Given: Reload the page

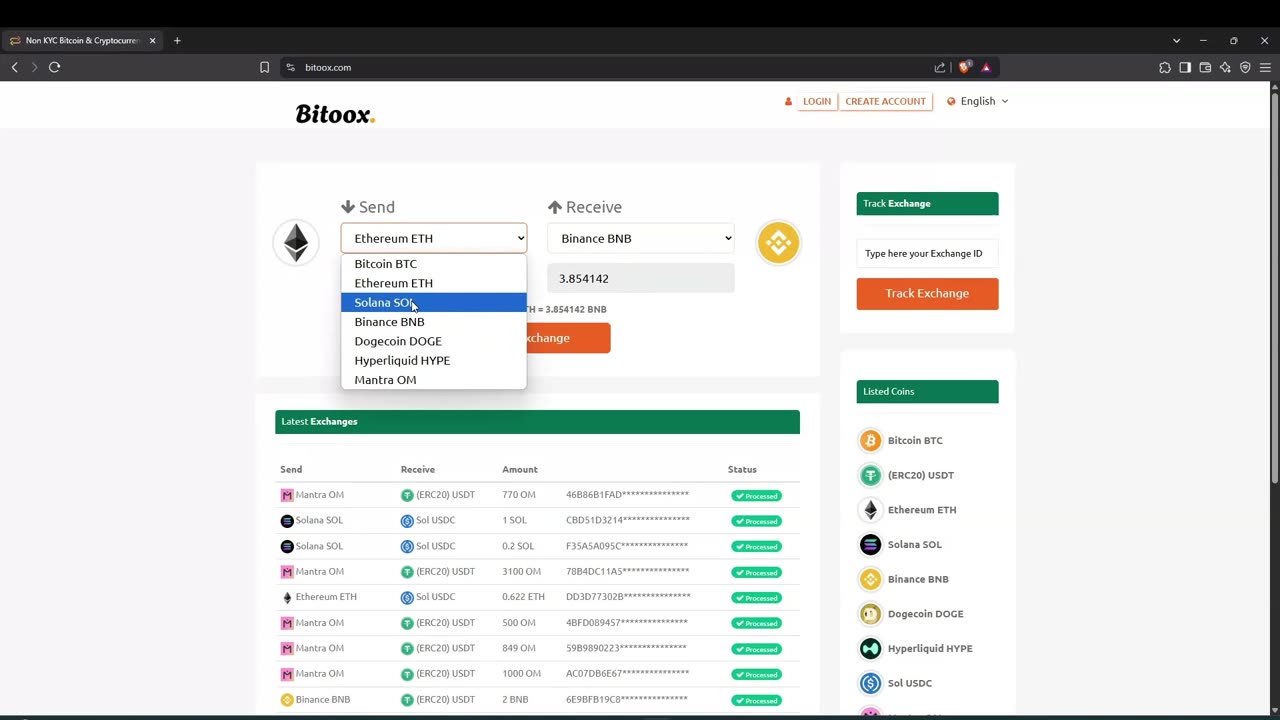Looking at the screenshot, I should click(x=54, y=67).
